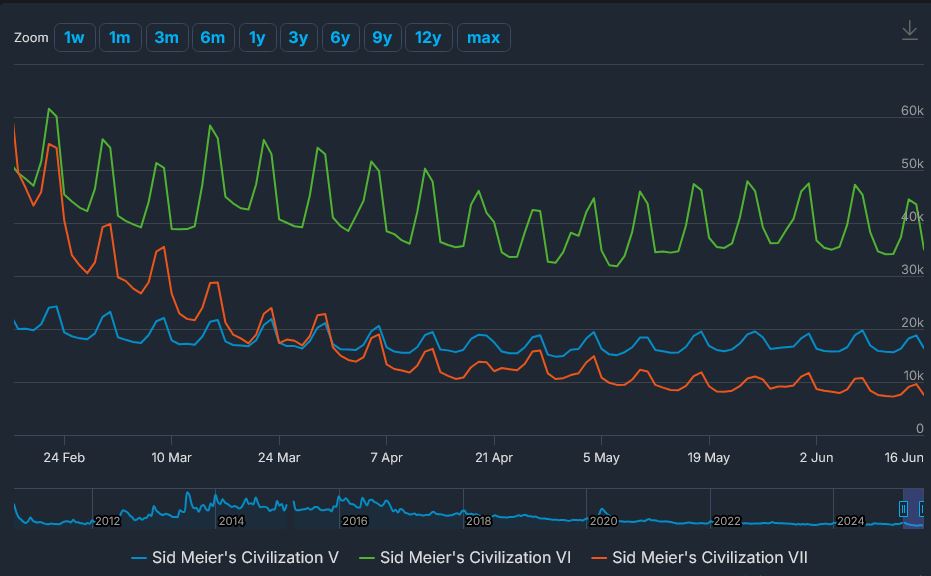Set chart zoom to 3y
931x576 pixels.
coord(298,37)
